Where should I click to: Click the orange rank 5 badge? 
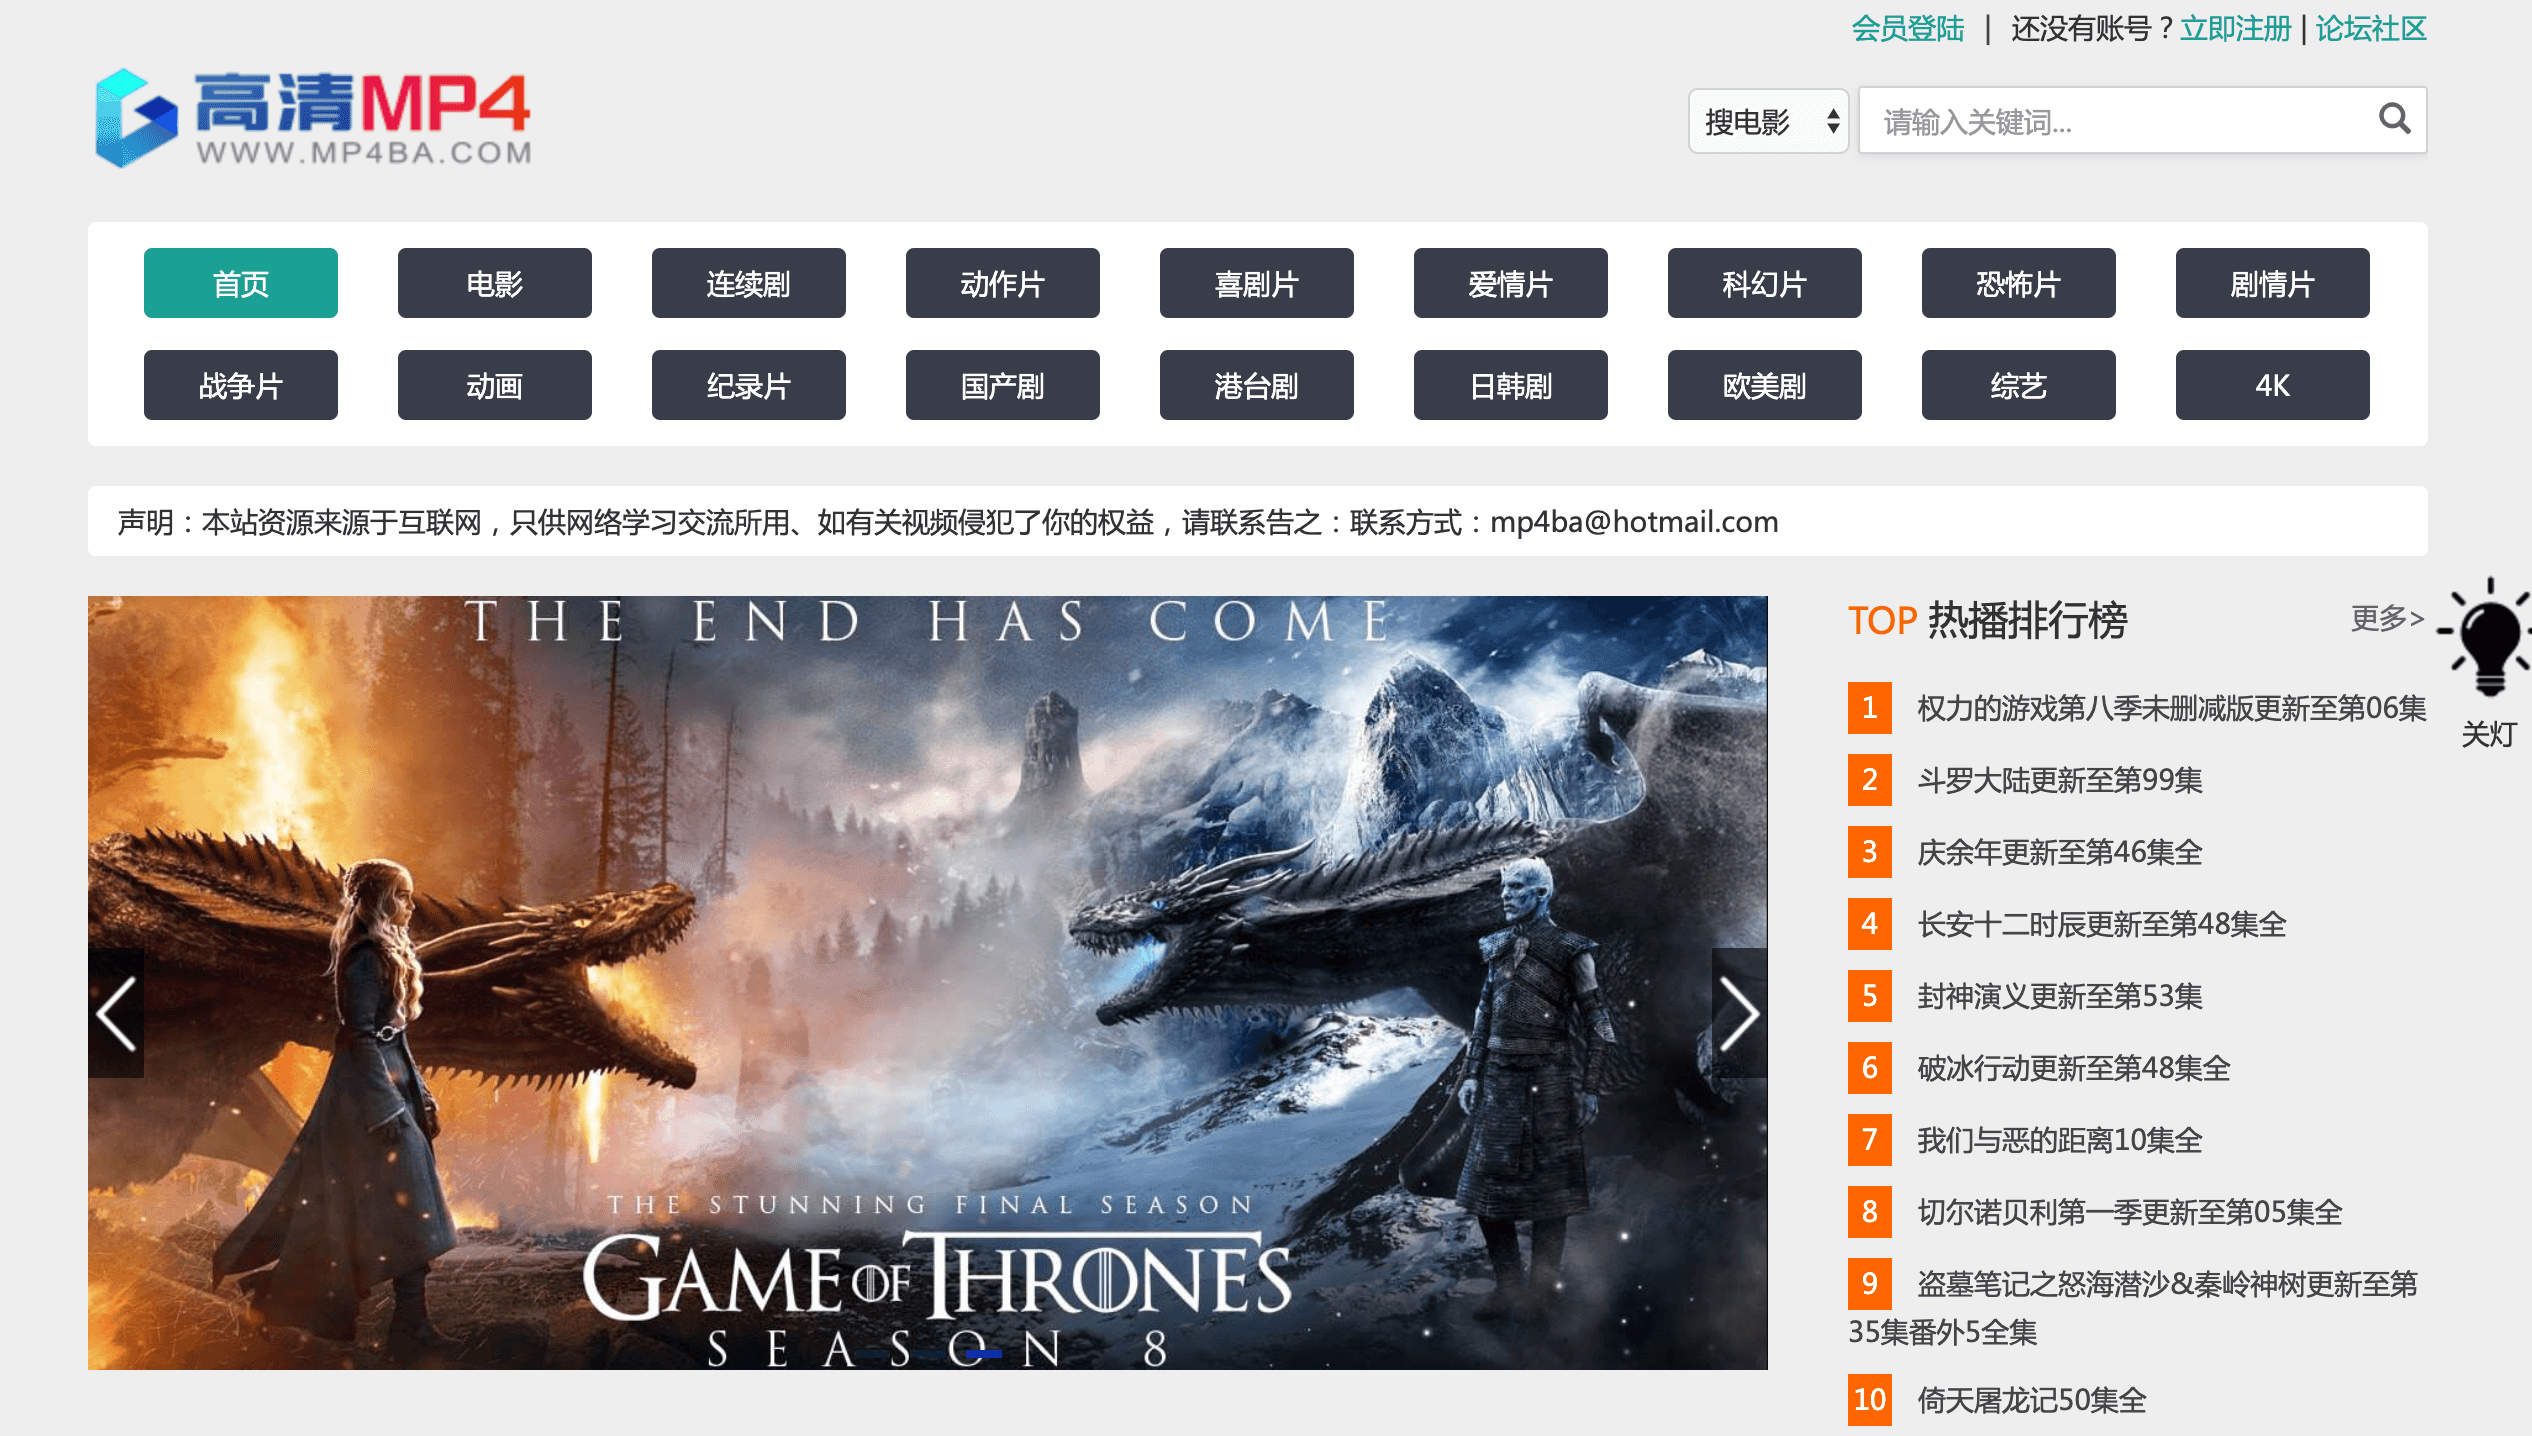[1869, 996]
